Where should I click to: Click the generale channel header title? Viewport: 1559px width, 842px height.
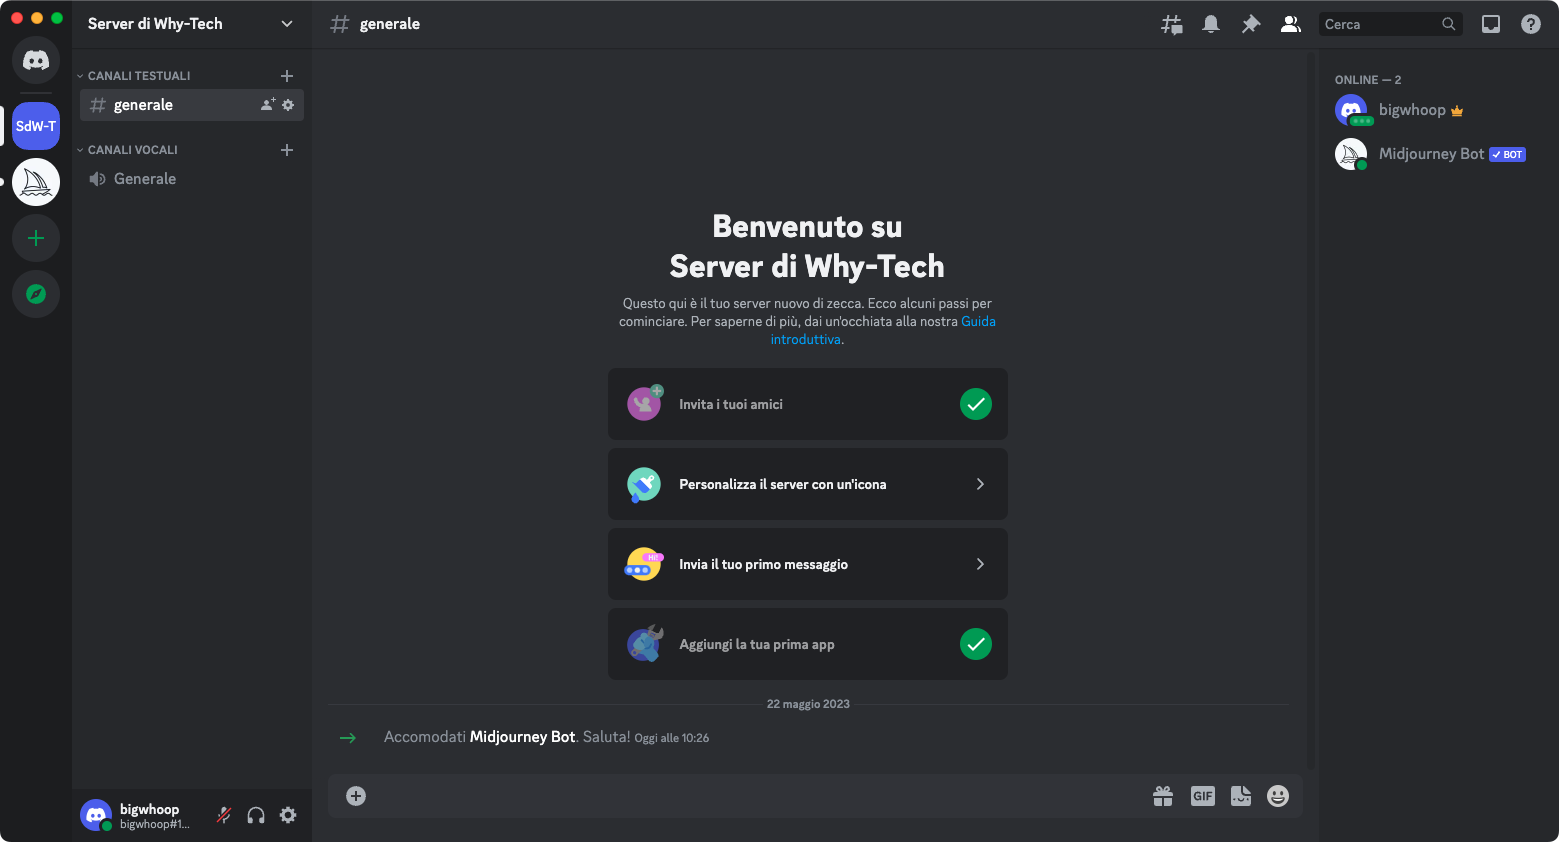click(390, 24)
